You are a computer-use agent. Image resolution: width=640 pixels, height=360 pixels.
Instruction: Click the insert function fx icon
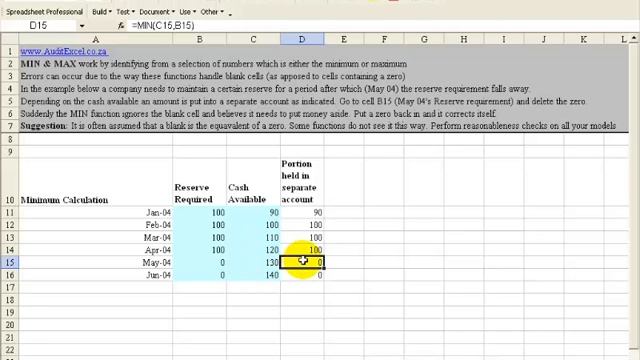coord(121,26)
